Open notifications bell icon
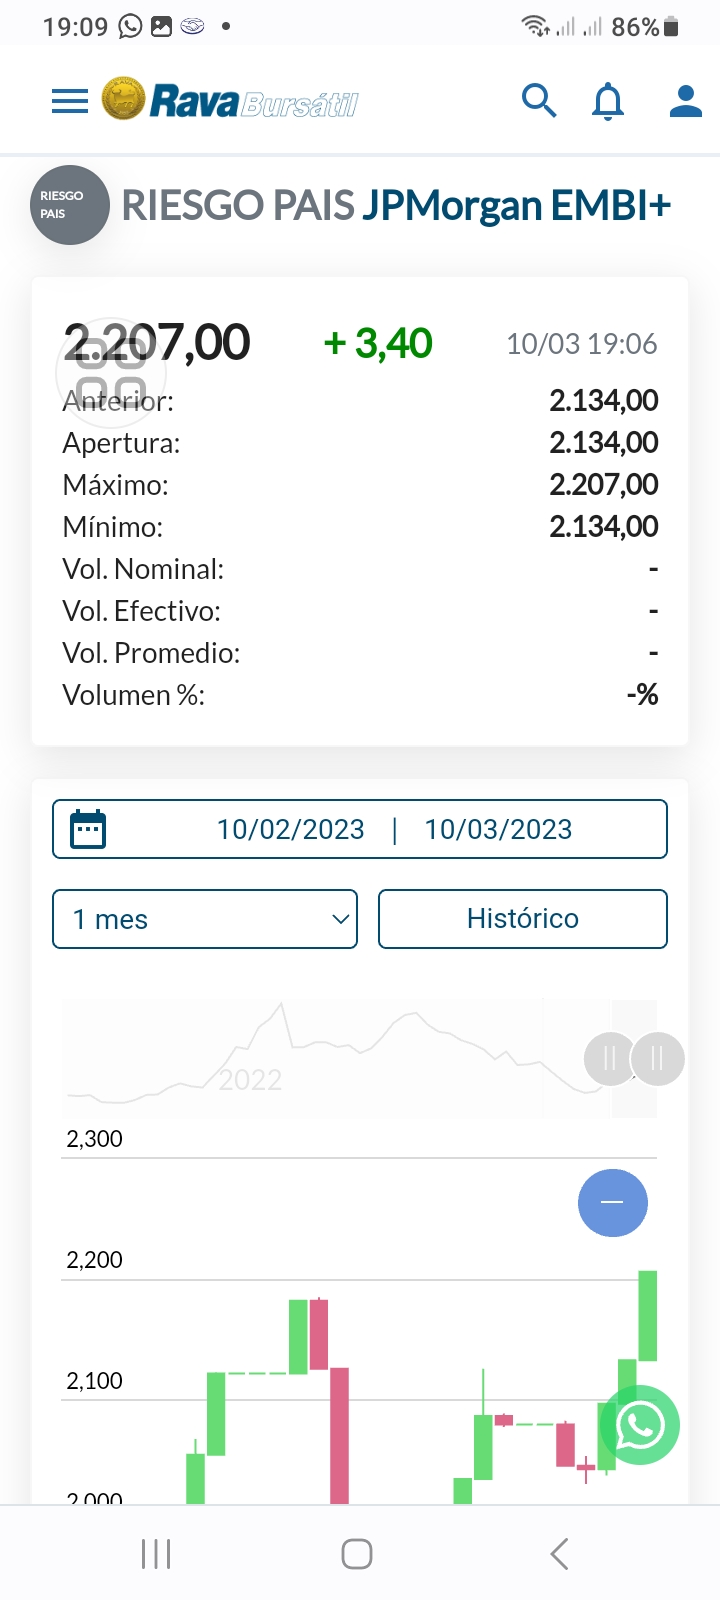The height and width of the screenshot is (1600, 720). (608, 102)
